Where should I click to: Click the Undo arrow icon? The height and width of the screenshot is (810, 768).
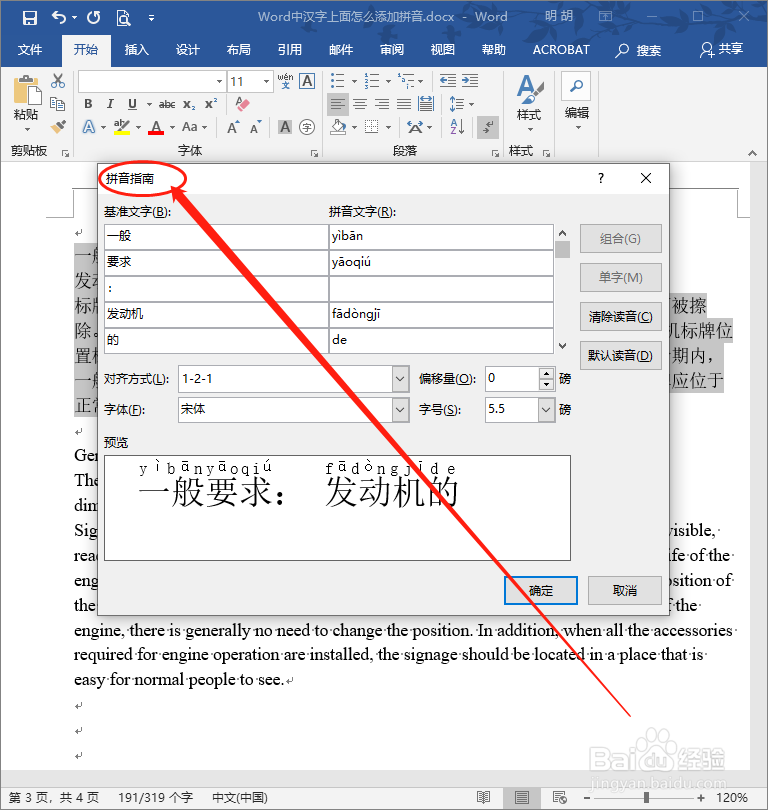(58, 18)
